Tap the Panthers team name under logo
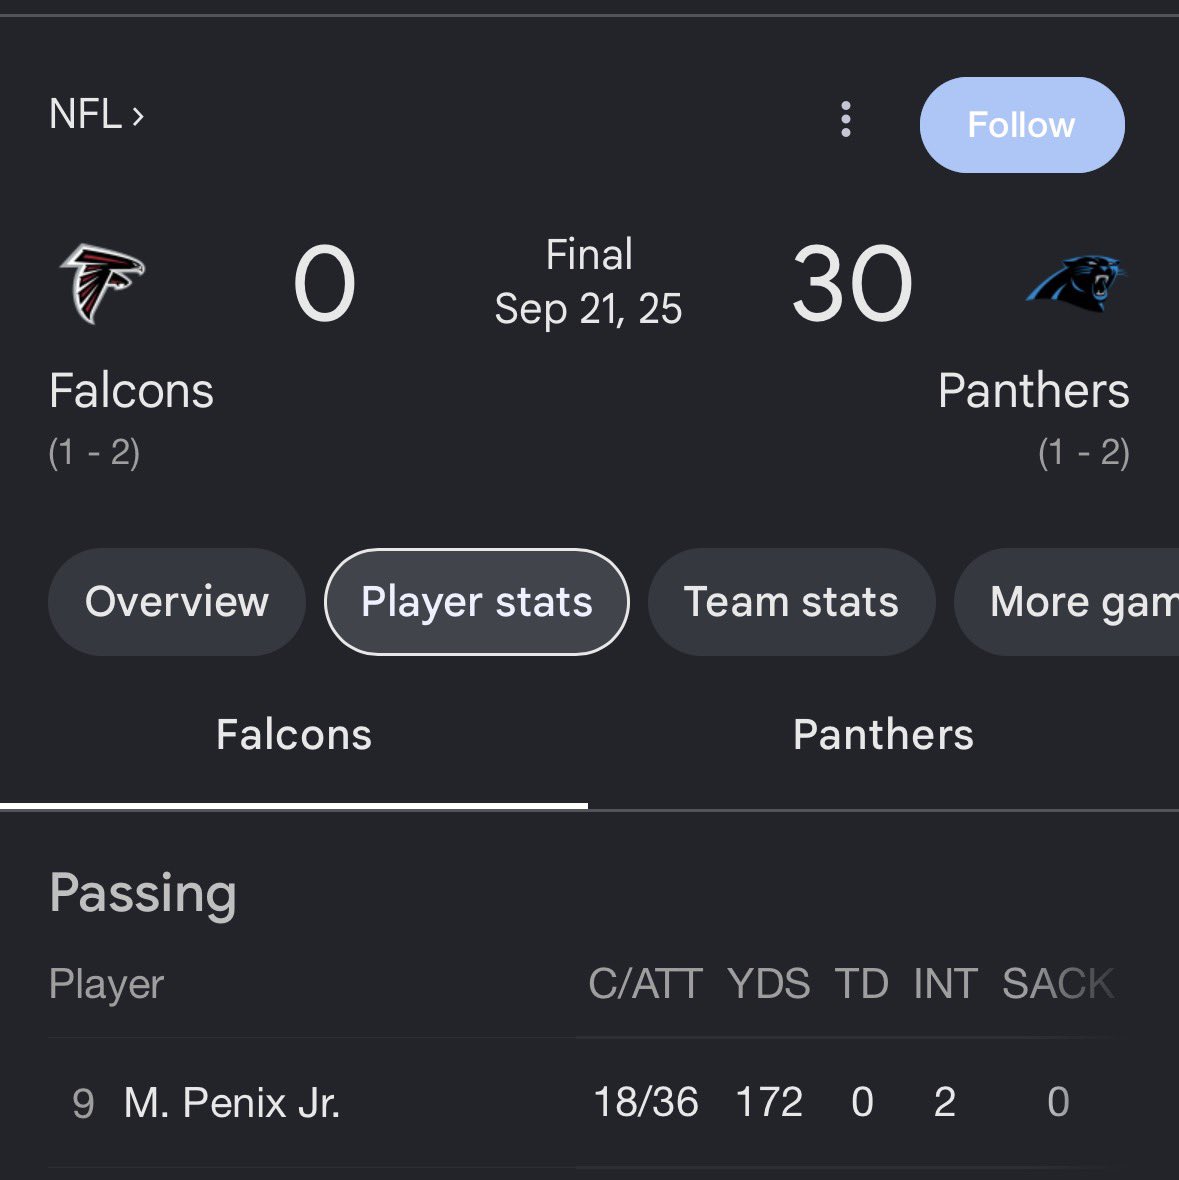Screen dimensions: 1179x1180 click(1033, 391)
